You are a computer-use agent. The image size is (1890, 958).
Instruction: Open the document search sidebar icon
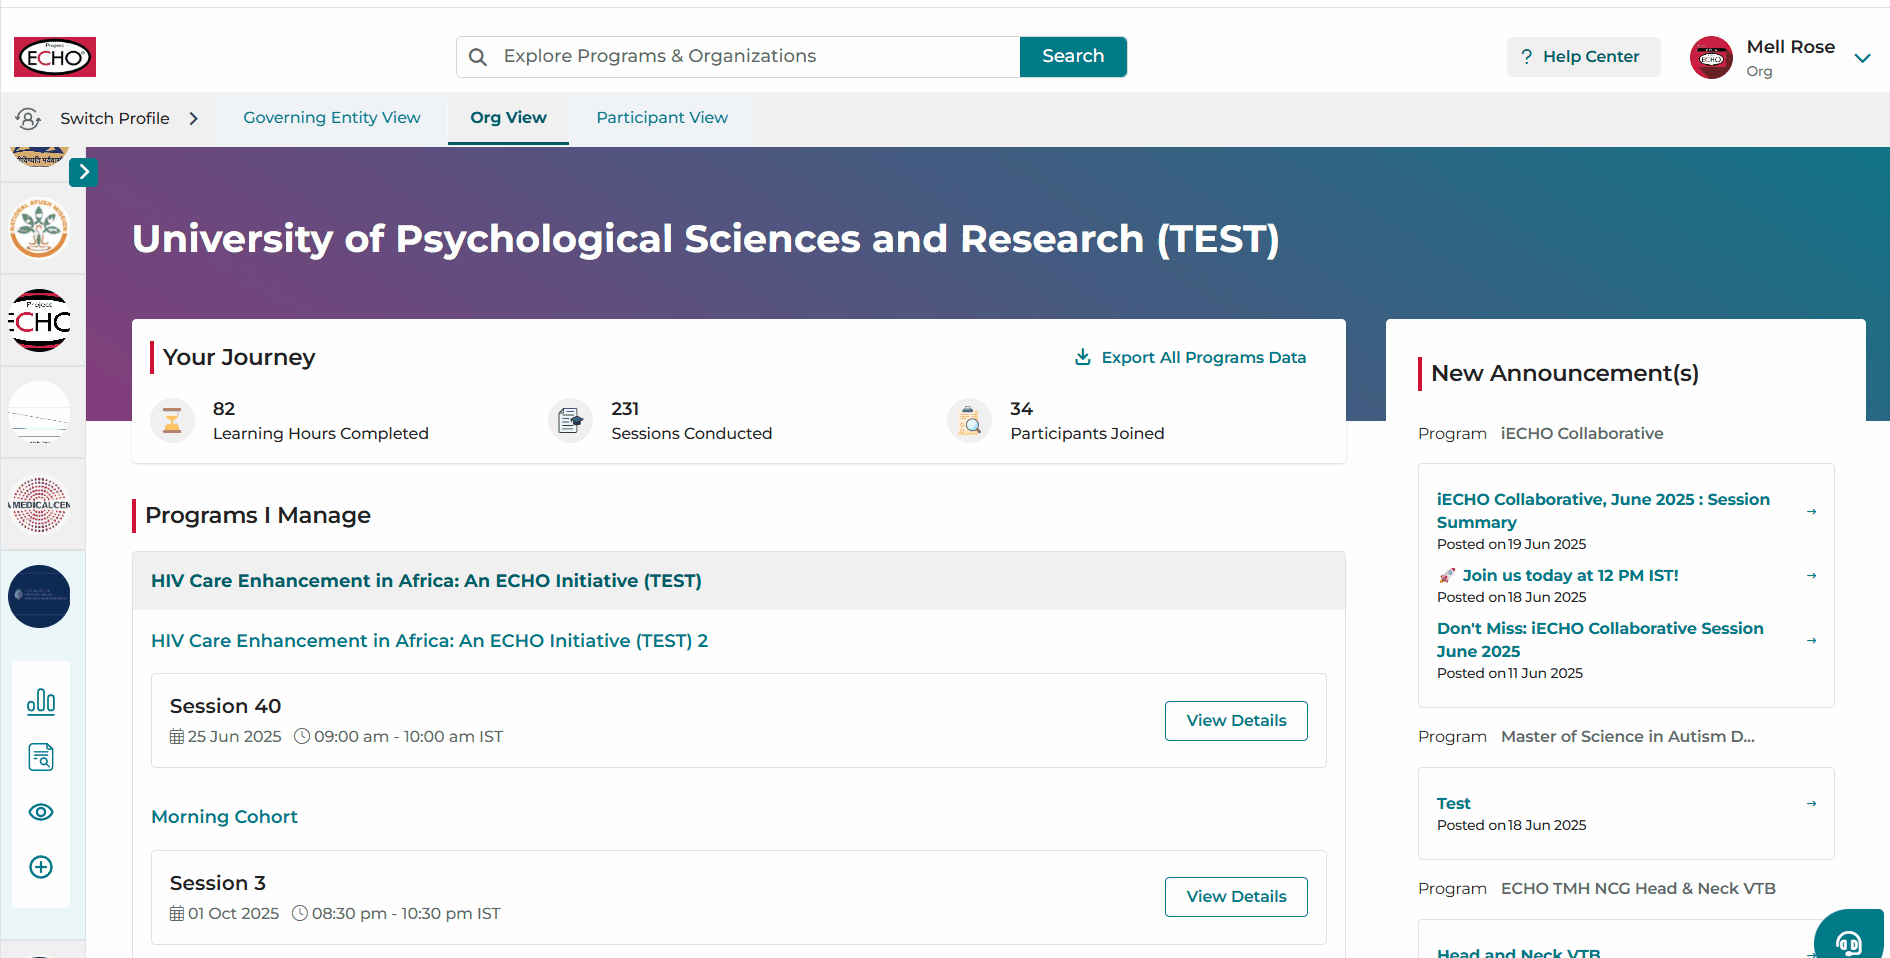pos(41,757)
